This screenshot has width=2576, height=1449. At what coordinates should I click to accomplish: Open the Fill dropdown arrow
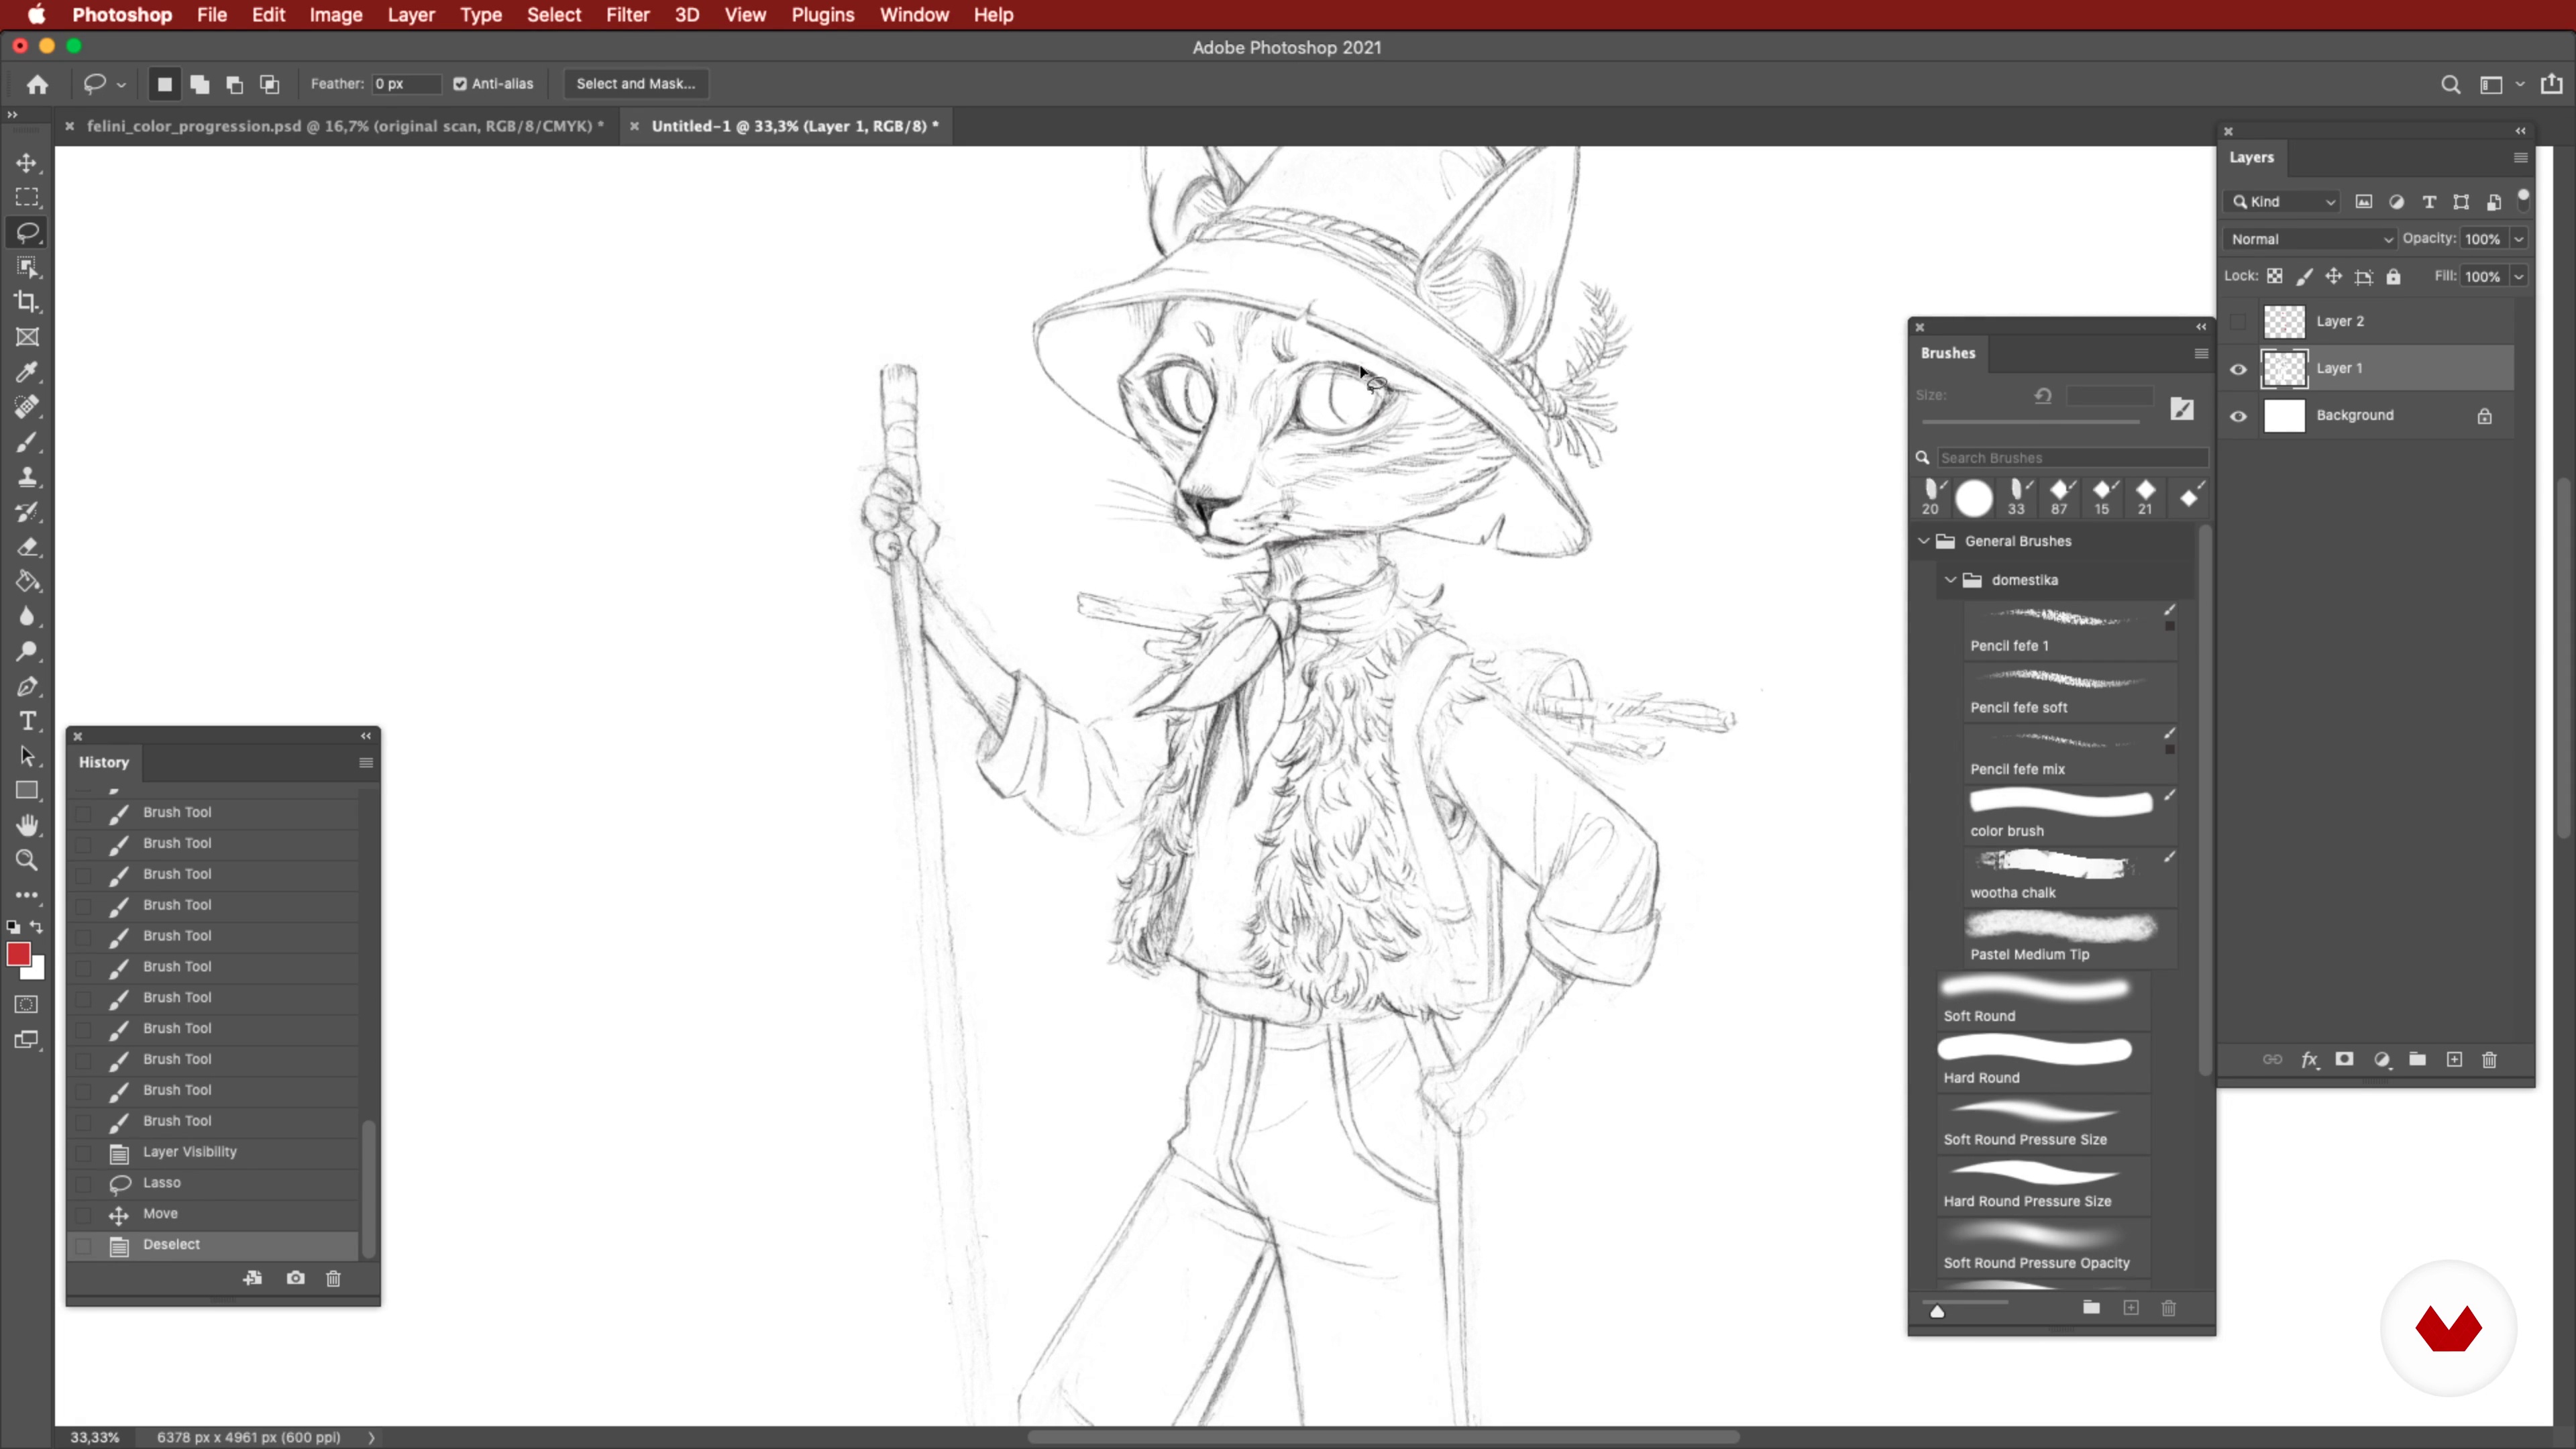point(2519,276)
